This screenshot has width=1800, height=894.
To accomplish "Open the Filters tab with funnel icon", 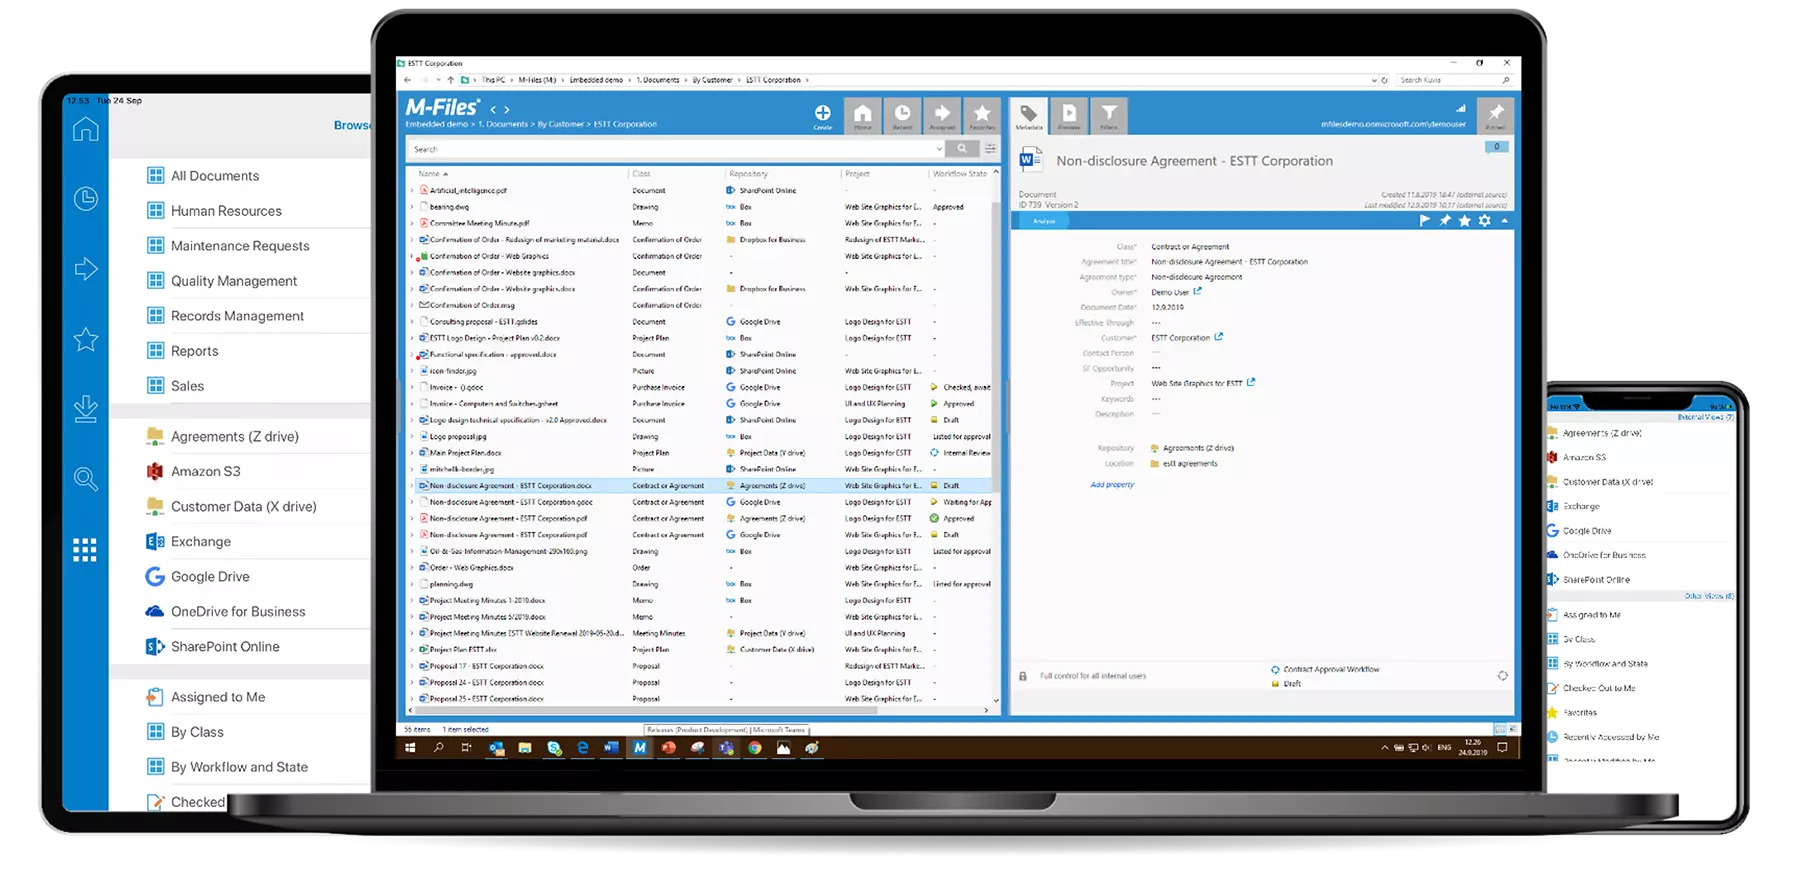I will tap(1109, 115).
